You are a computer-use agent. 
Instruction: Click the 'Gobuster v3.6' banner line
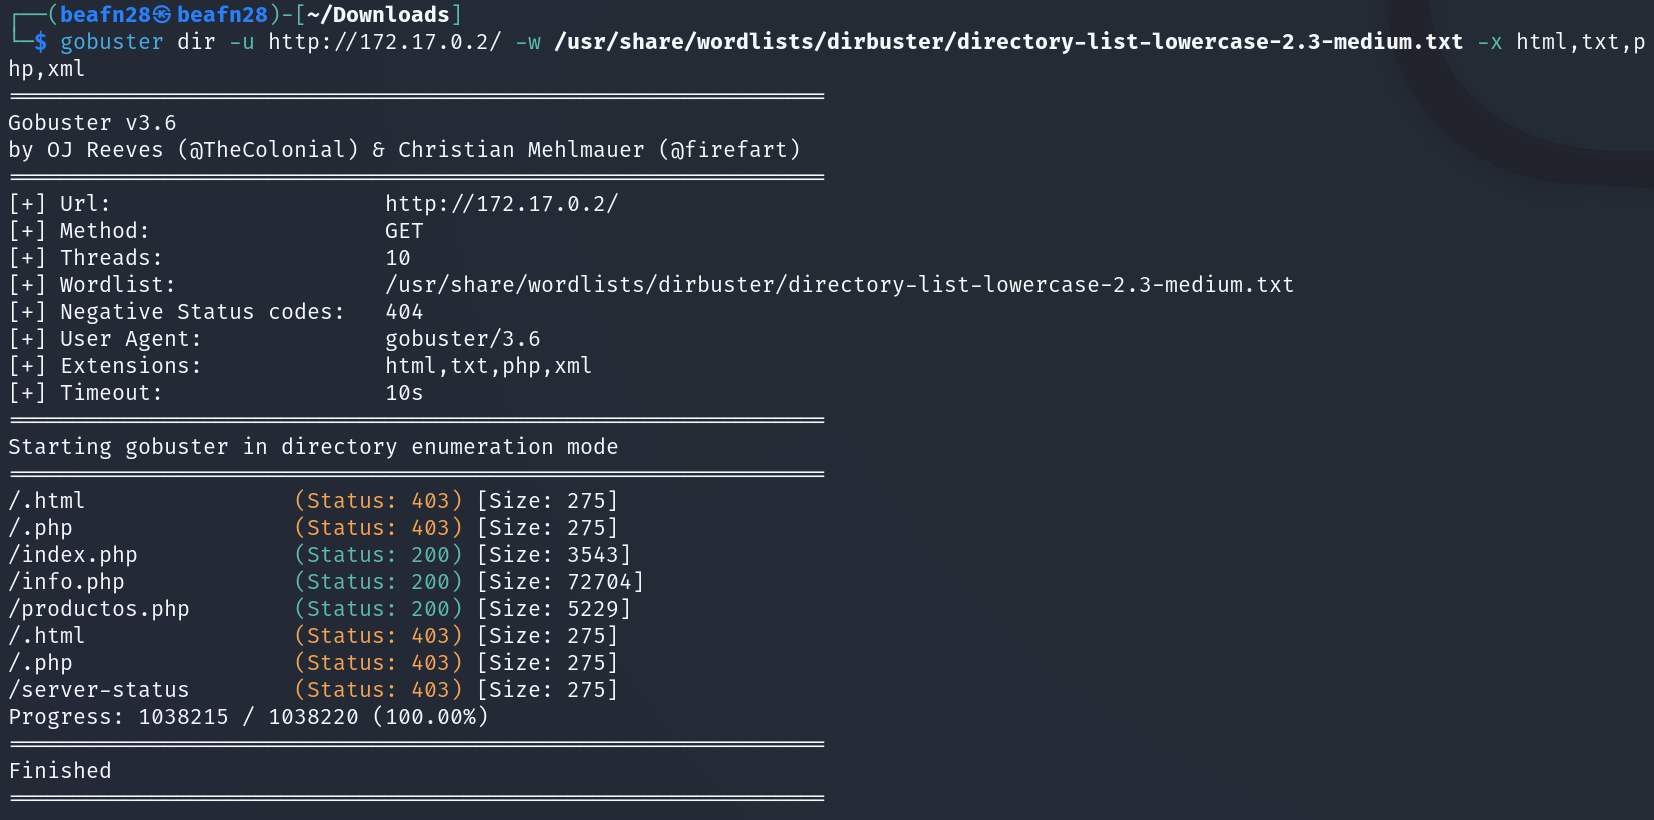(92, 123)
